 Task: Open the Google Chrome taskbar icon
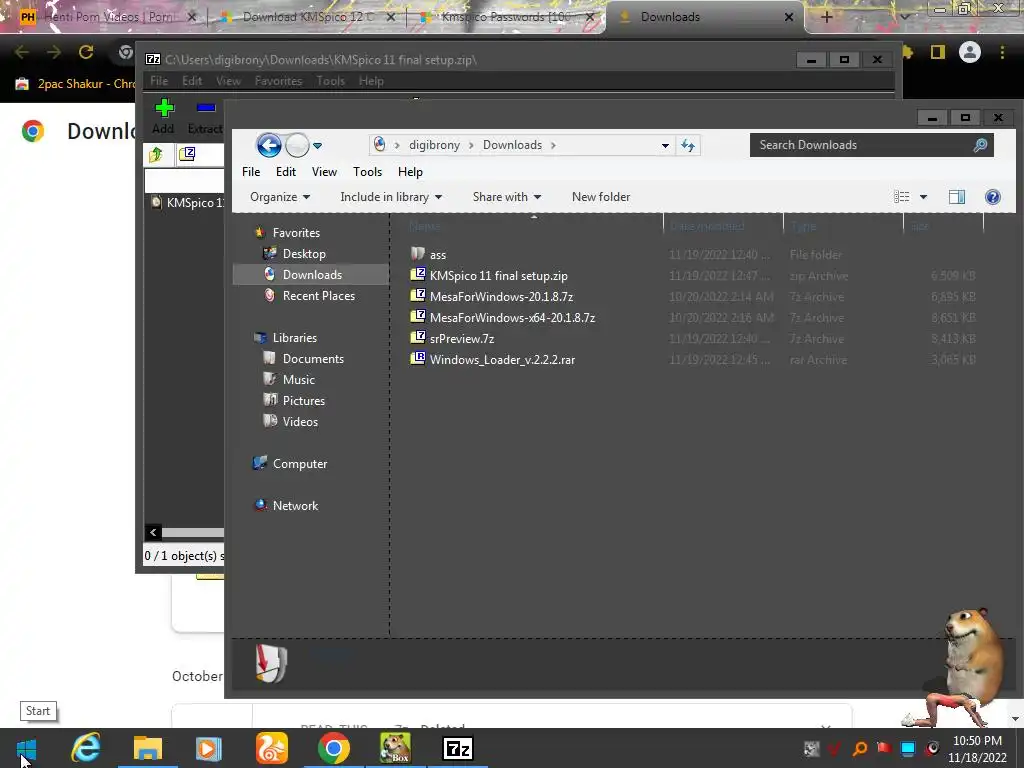[334, 748]
